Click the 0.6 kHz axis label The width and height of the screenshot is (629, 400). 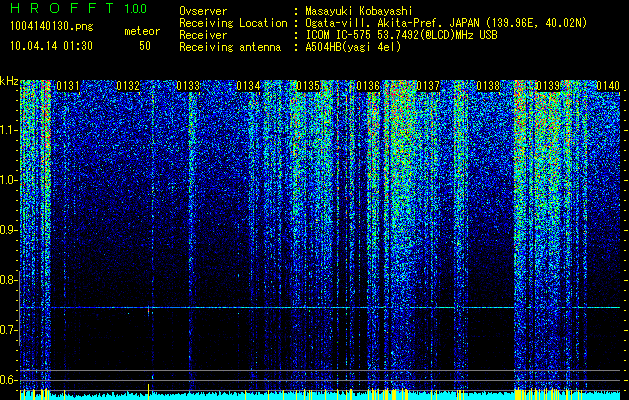[9, 380]
